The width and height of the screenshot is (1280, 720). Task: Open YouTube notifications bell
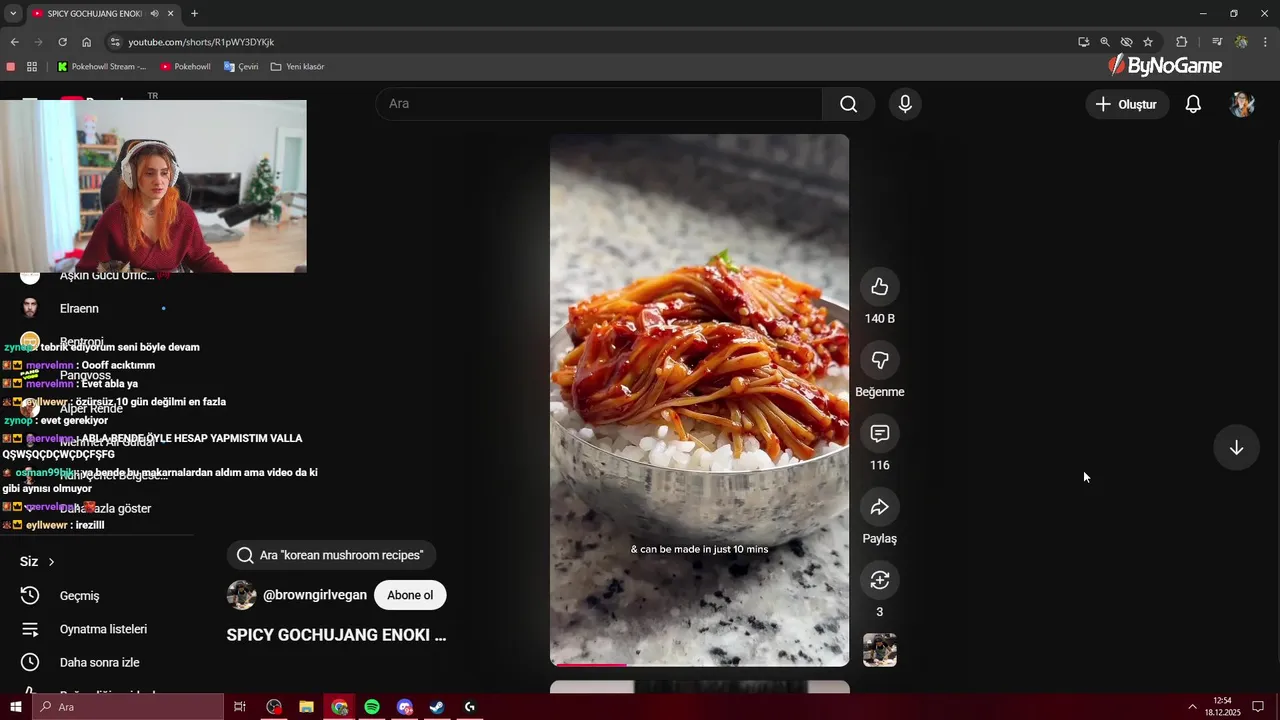pos(1193,104)
